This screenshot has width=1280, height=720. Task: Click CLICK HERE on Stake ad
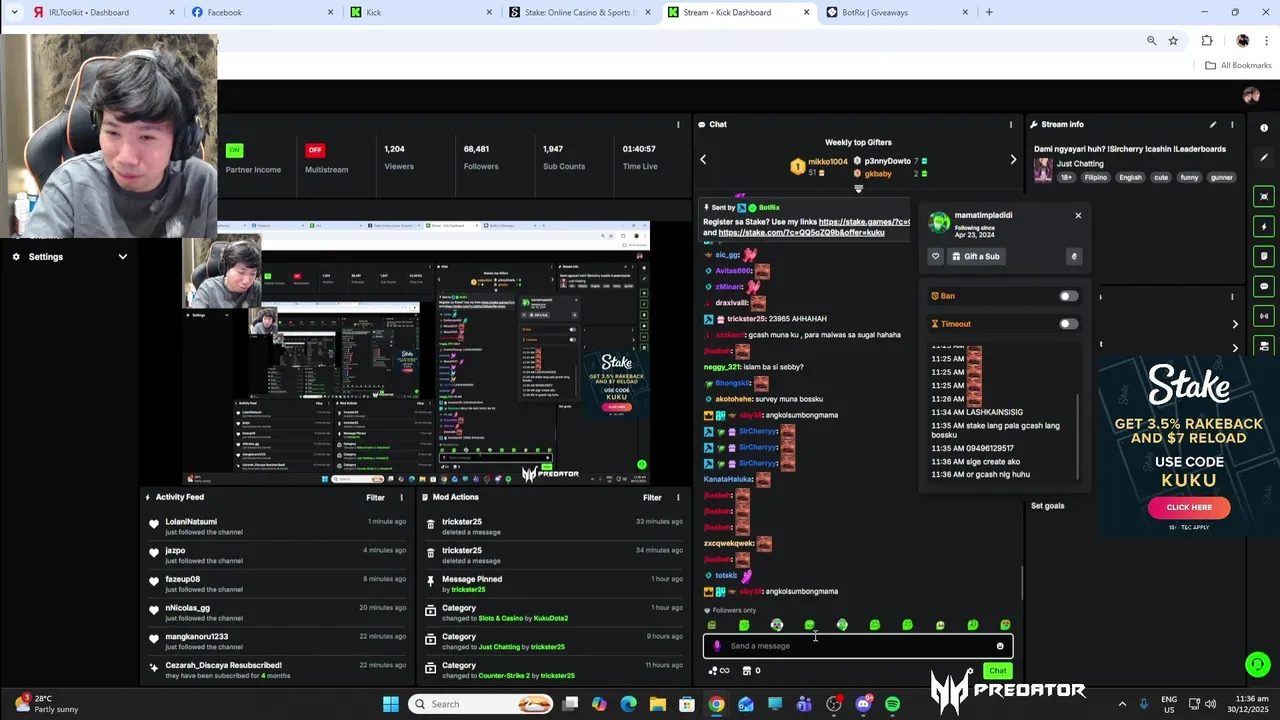(1189, 507)
